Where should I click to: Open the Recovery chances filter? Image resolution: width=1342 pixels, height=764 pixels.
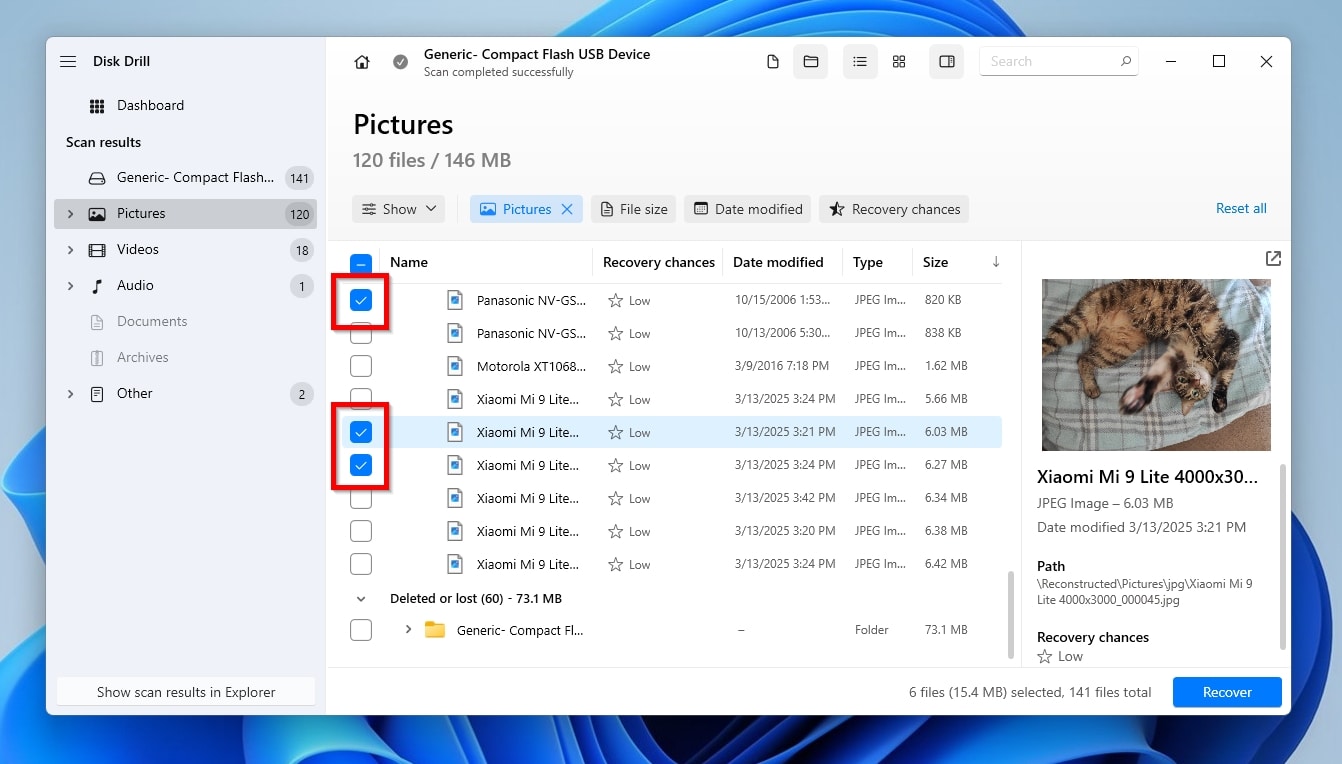893,209
